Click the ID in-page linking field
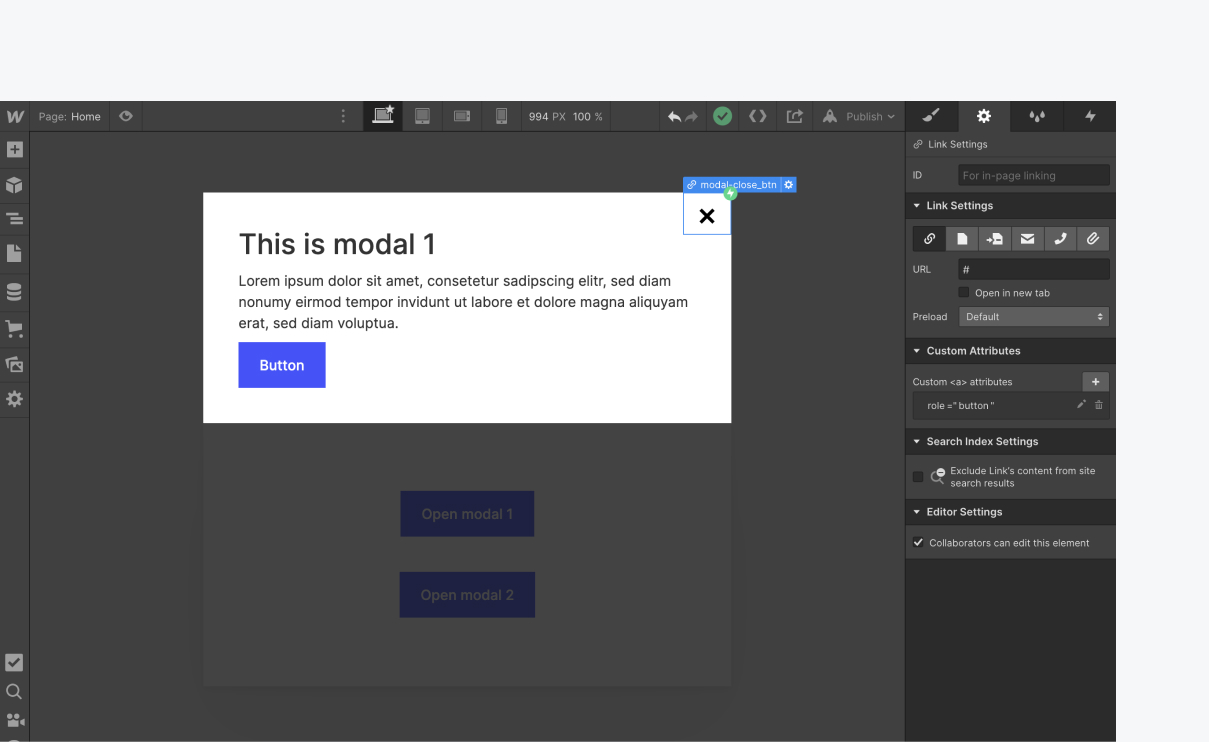 1034,175
